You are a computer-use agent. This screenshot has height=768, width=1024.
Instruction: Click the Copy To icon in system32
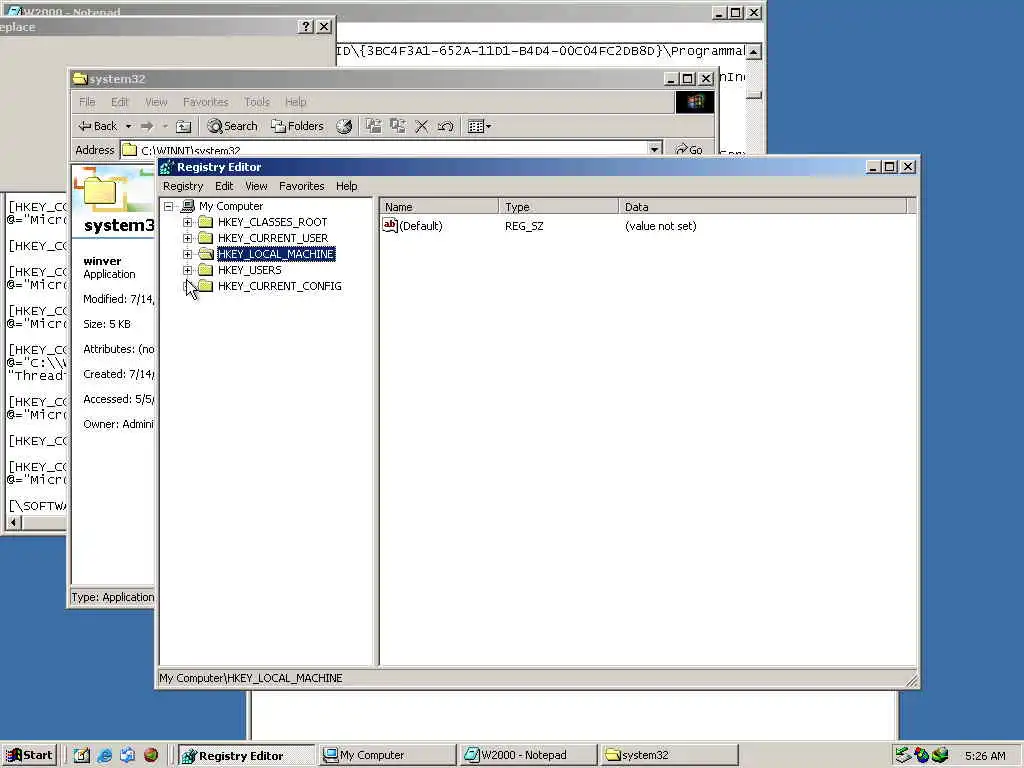coord(397,126)
